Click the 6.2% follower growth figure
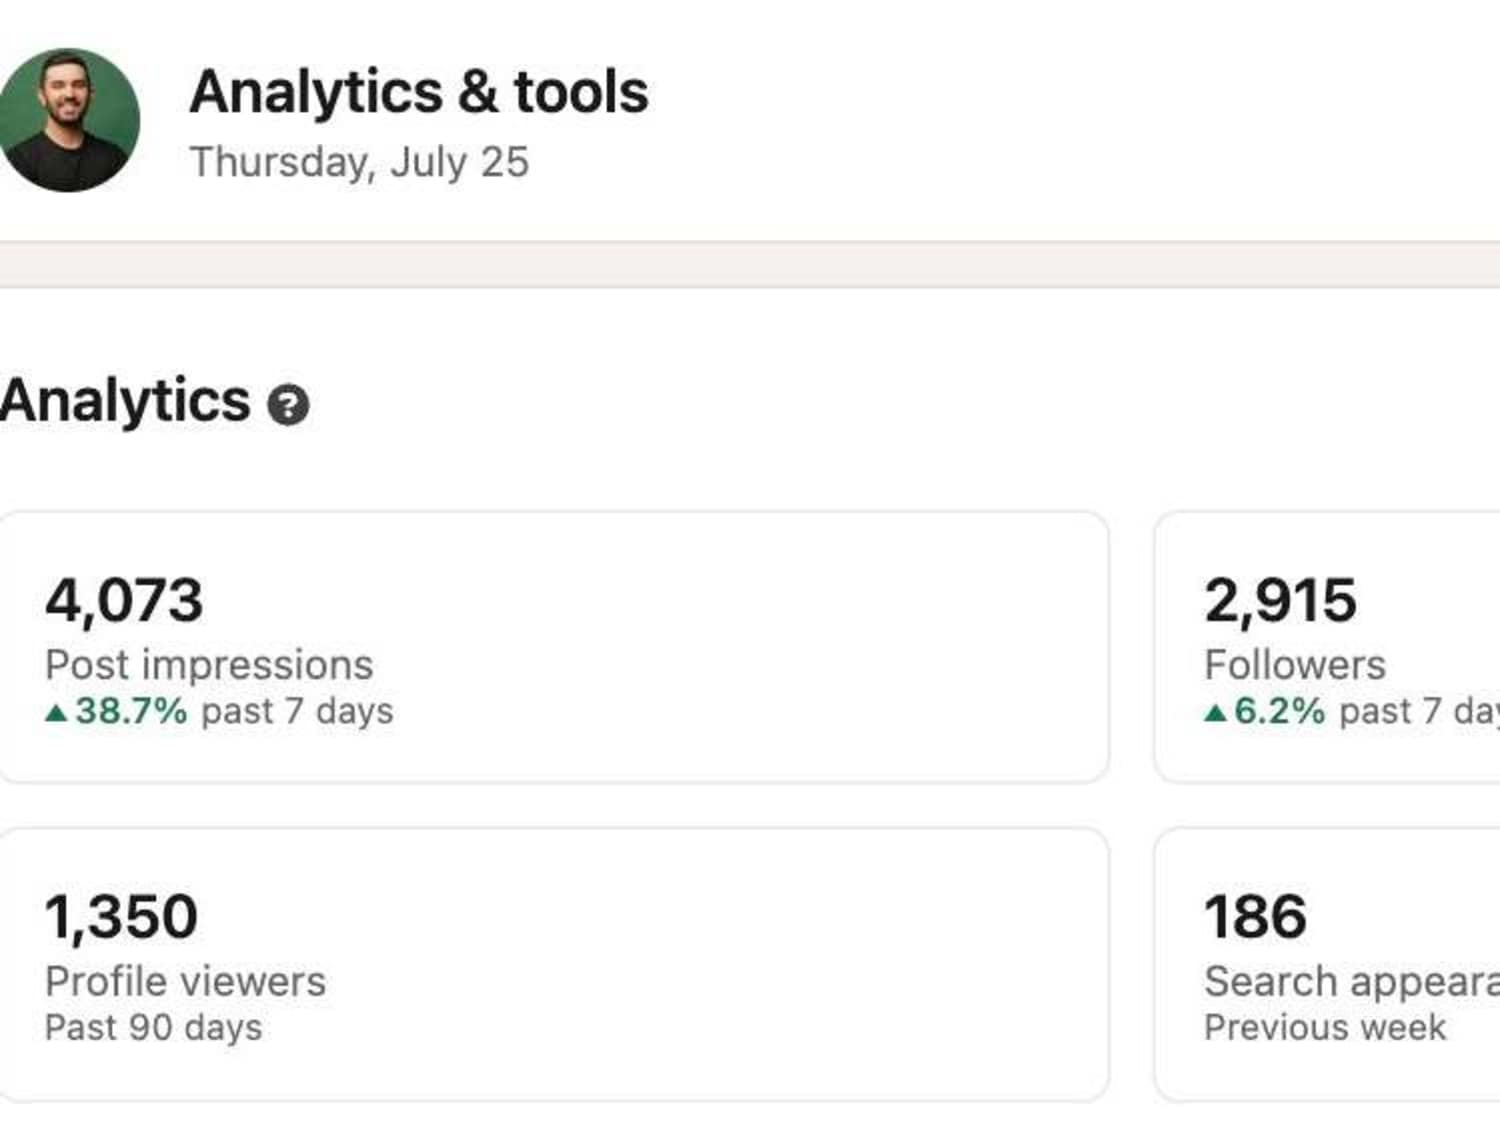1500x1126 pixels. pyautogui.click(x=1279, y=711)
